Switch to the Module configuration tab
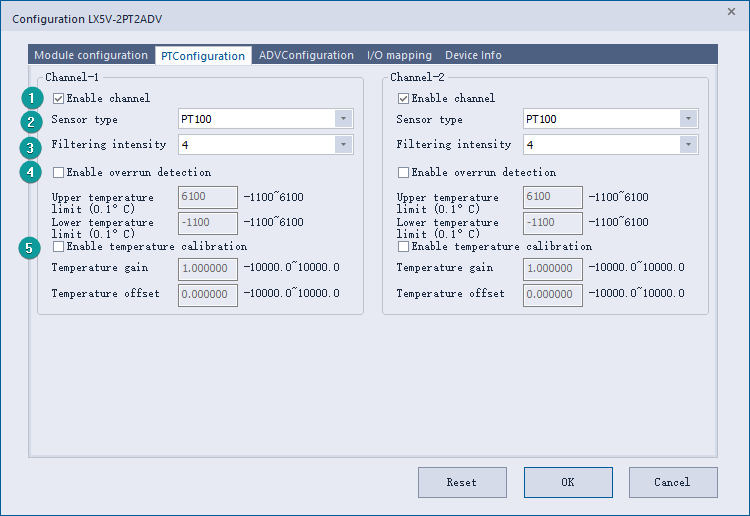Screen dimensions: 750x516 point(91,55)
